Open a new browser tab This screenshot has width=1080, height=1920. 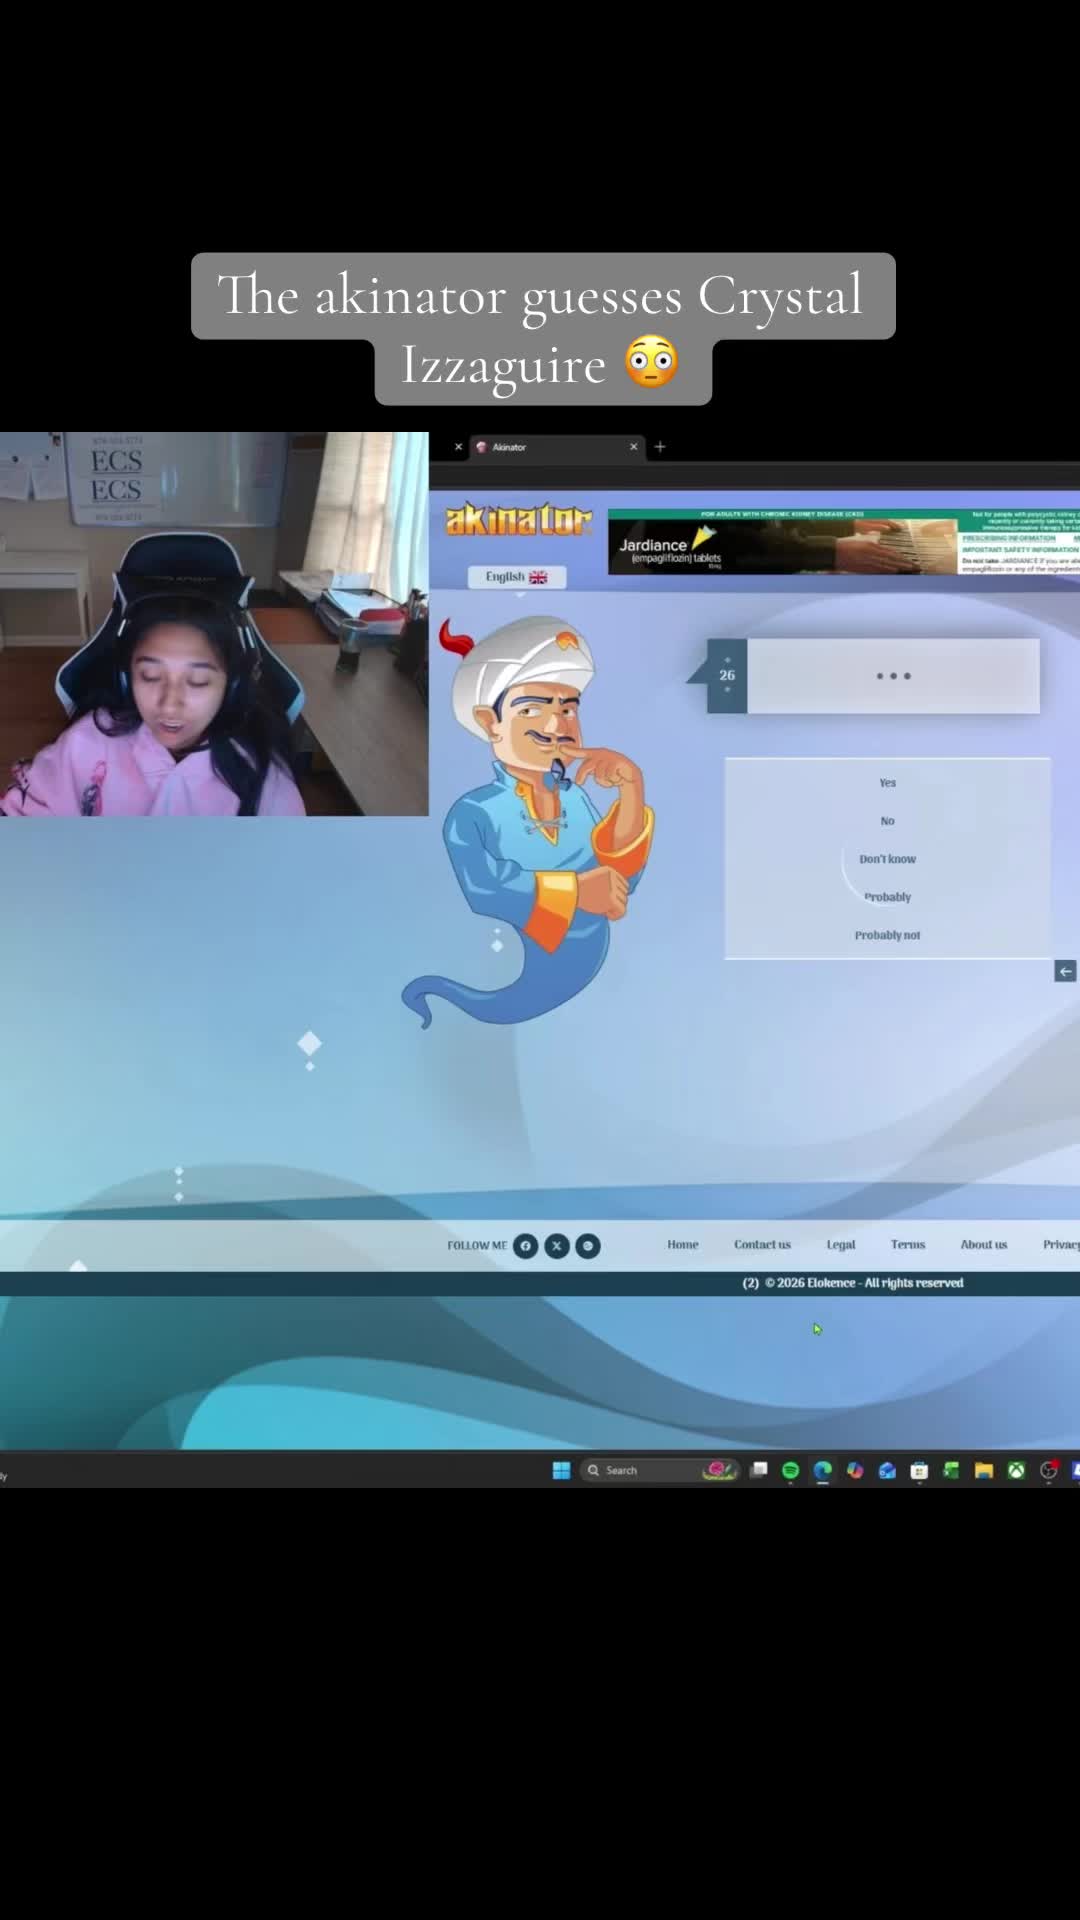pos(660,447)
